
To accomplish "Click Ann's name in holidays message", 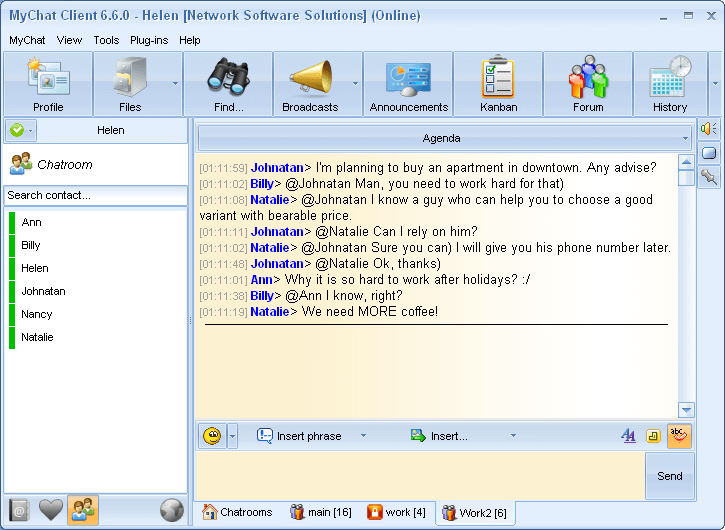I will coord(261,280).
